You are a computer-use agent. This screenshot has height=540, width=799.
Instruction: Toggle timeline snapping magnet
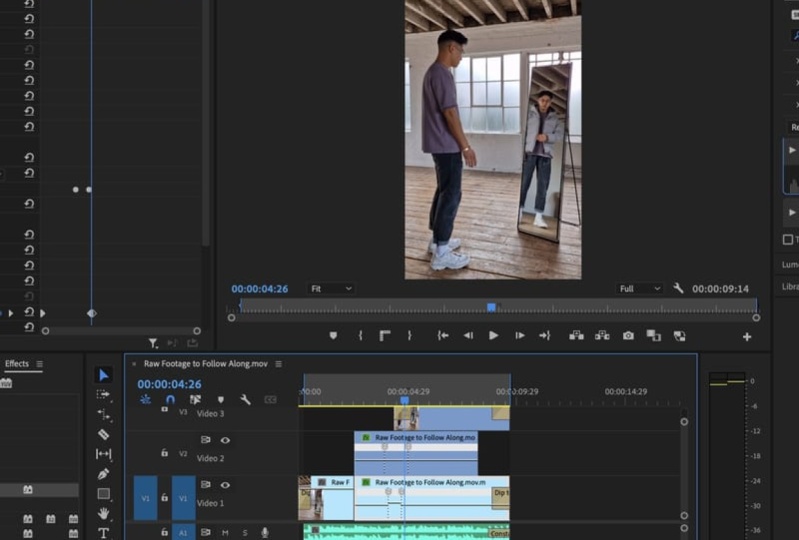click(170, 399)
